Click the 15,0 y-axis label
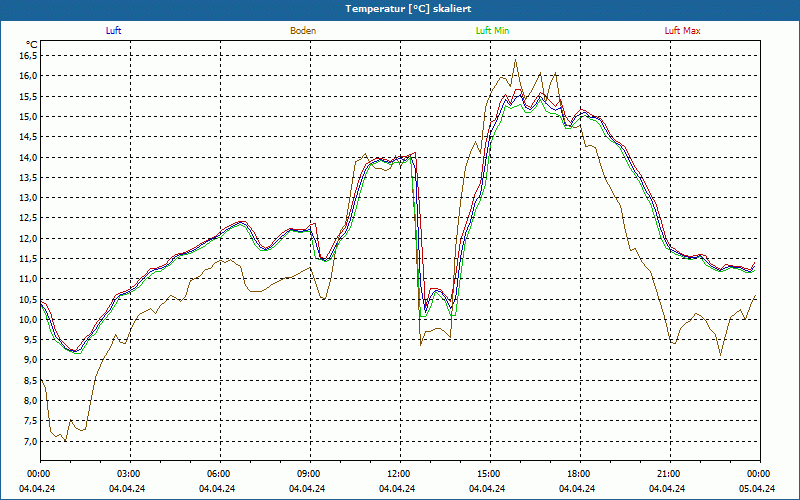The width and height of the screenshot is (800, 500). tap(29, 116)
